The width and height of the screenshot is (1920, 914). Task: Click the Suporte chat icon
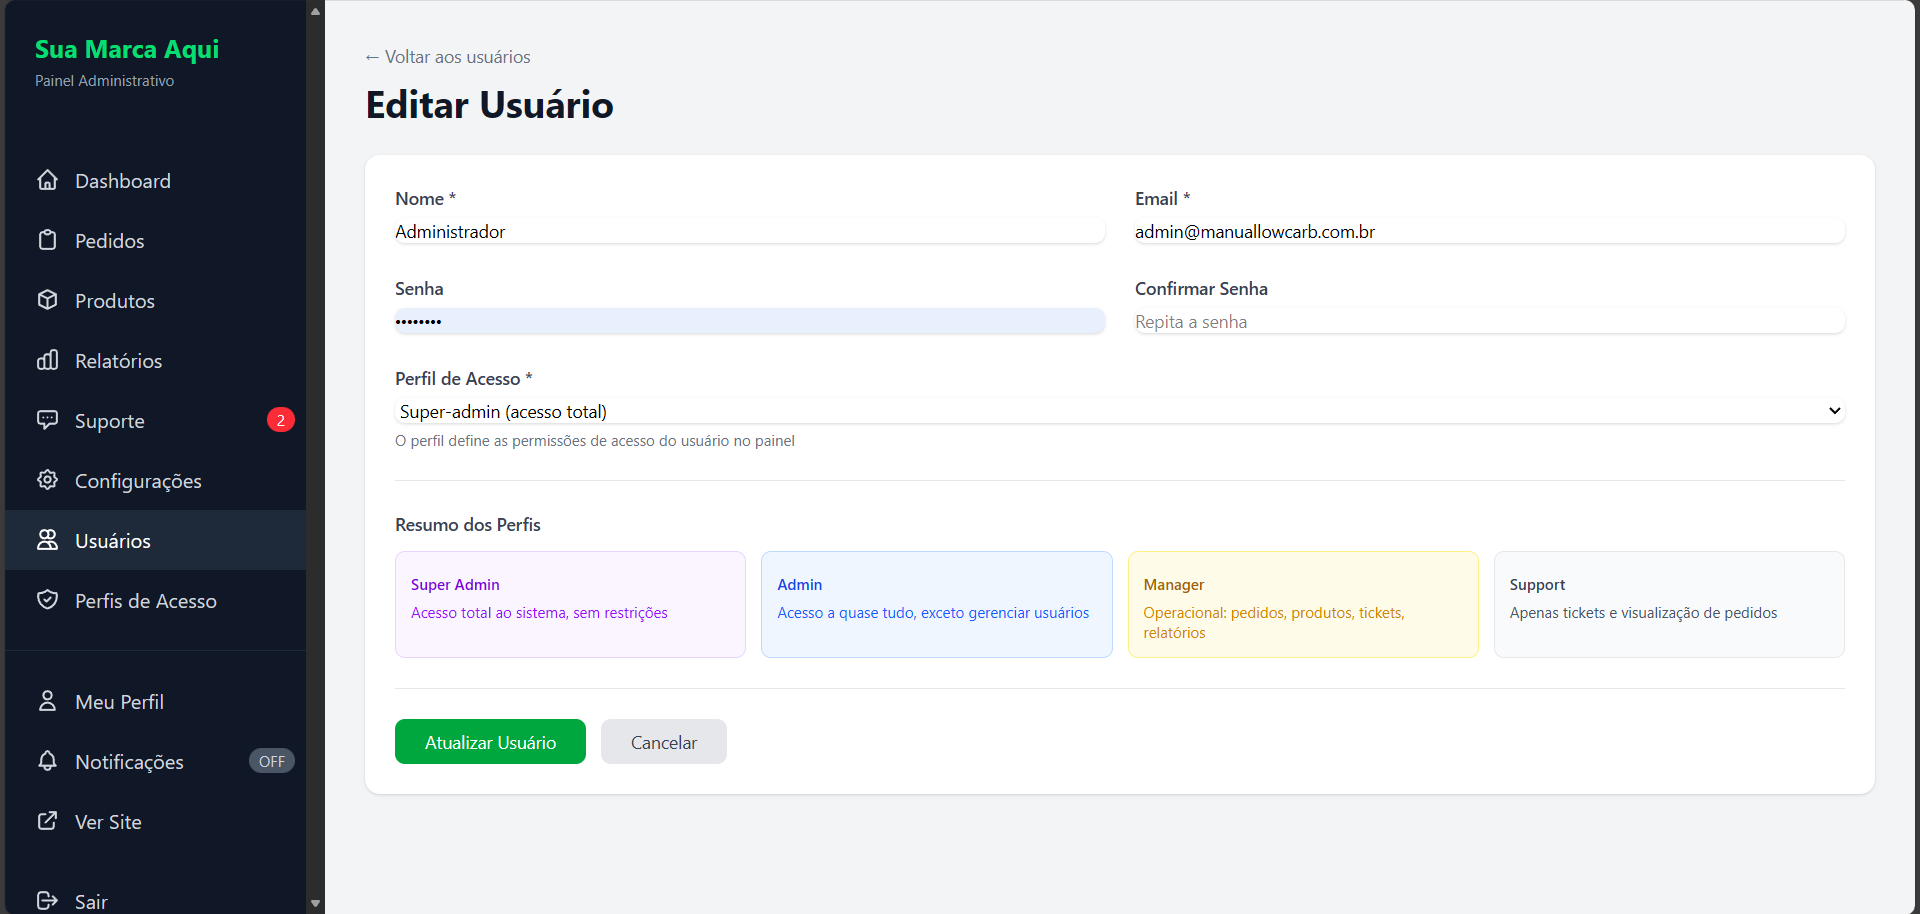coord(47,420)
